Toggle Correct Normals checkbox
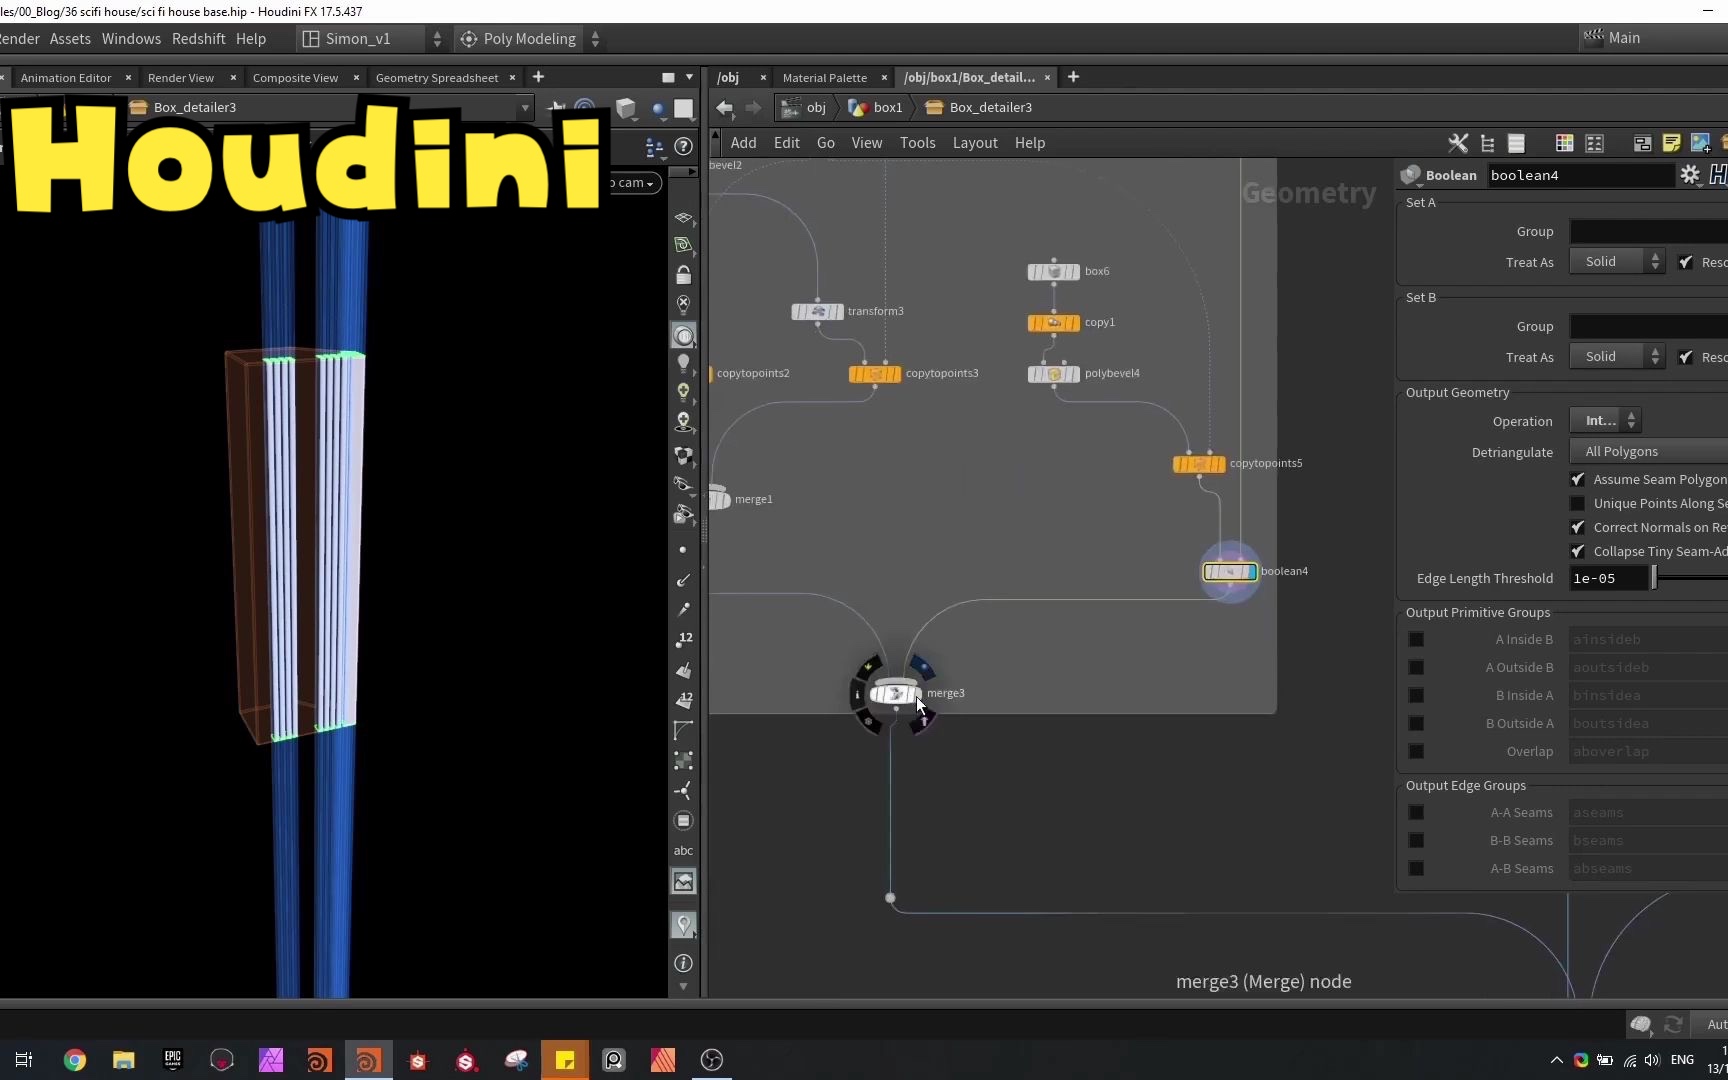1728x1080 pixels. click(1578, 528)
